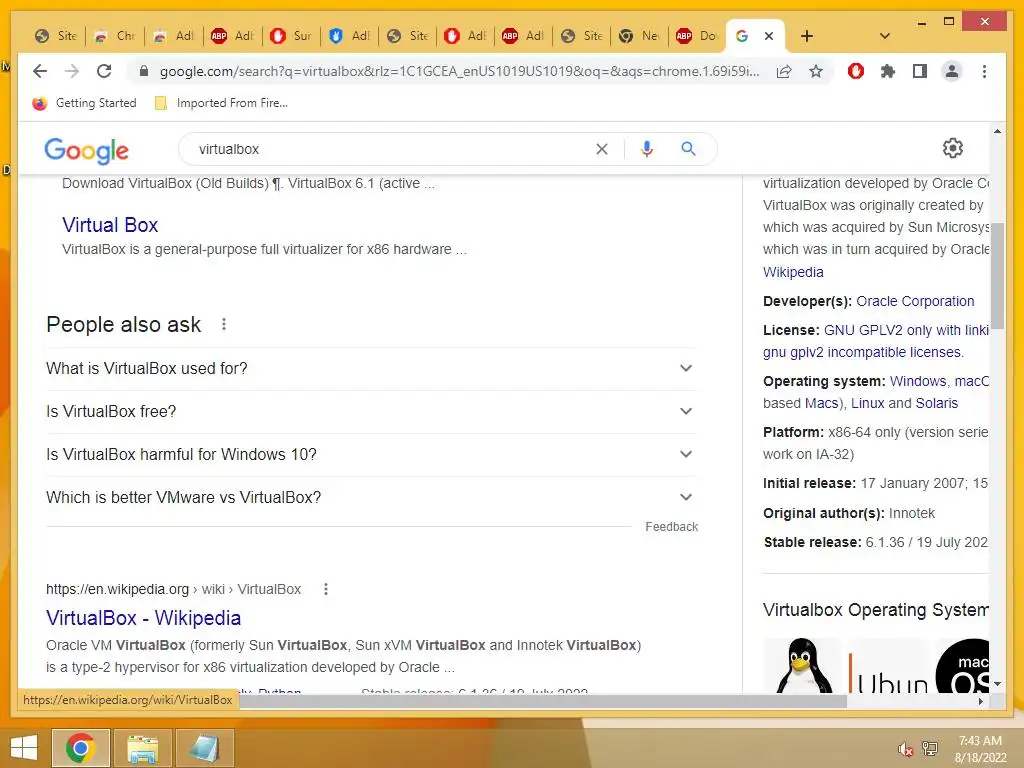Open the Wikipedia result options menu
The width and height of the screenshot is (1024, 768).
326,589
